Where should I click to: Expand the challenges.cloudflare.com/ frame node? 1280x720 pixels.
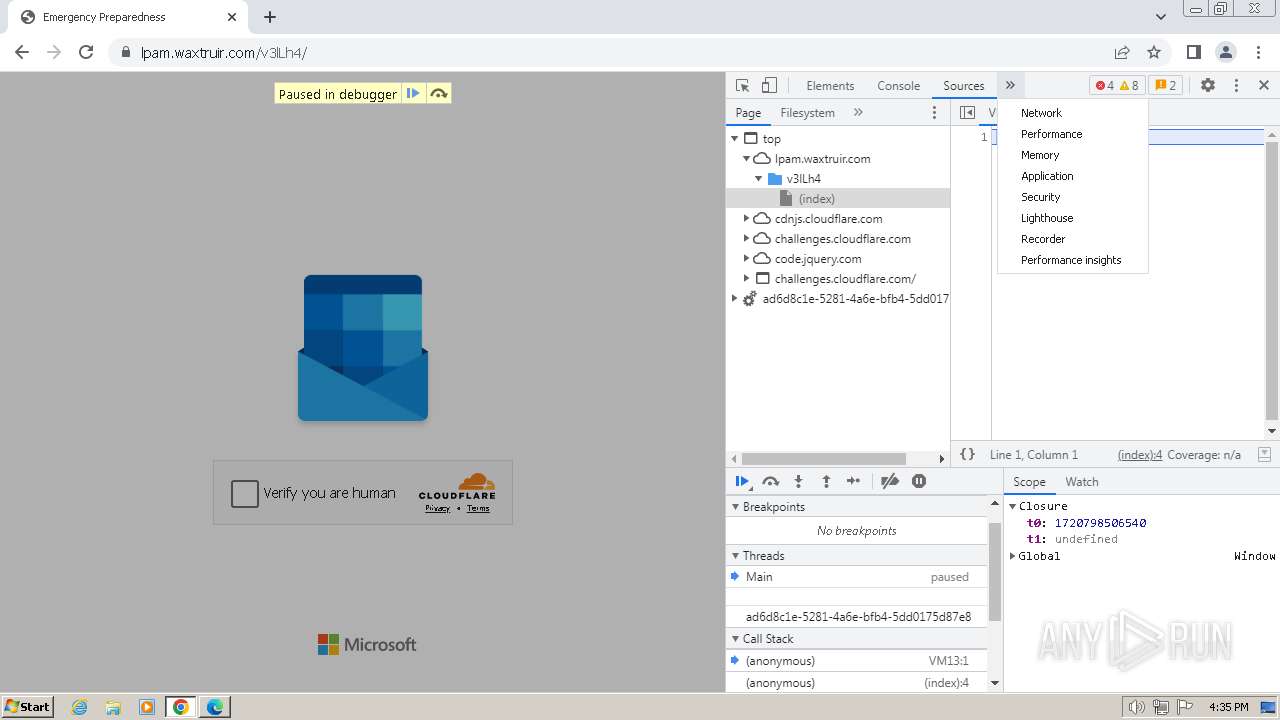(x=746, y=279)
